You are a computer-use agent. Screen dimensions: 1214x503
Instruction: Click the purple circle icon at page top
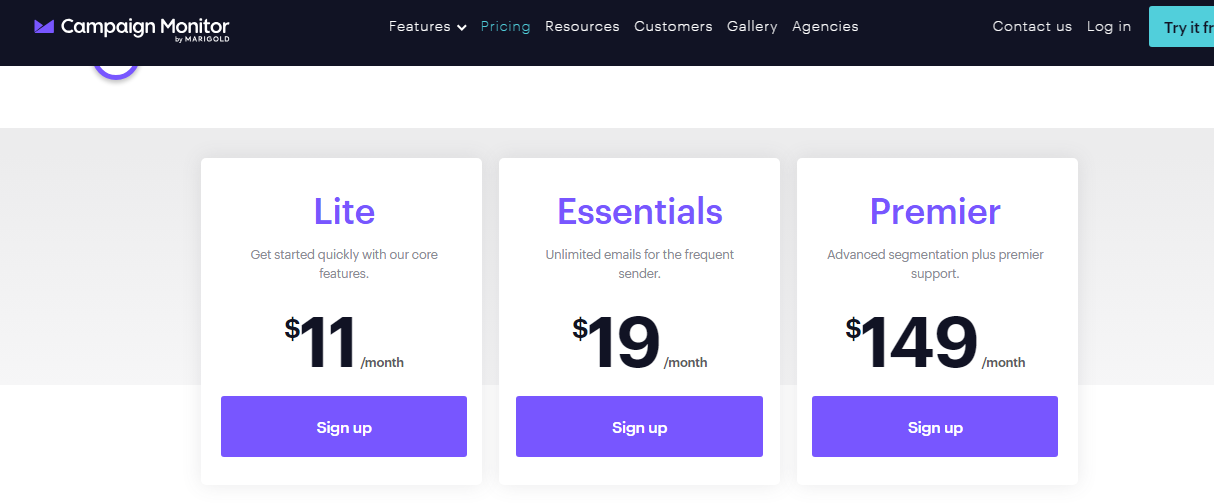click(x=117, y=70)
